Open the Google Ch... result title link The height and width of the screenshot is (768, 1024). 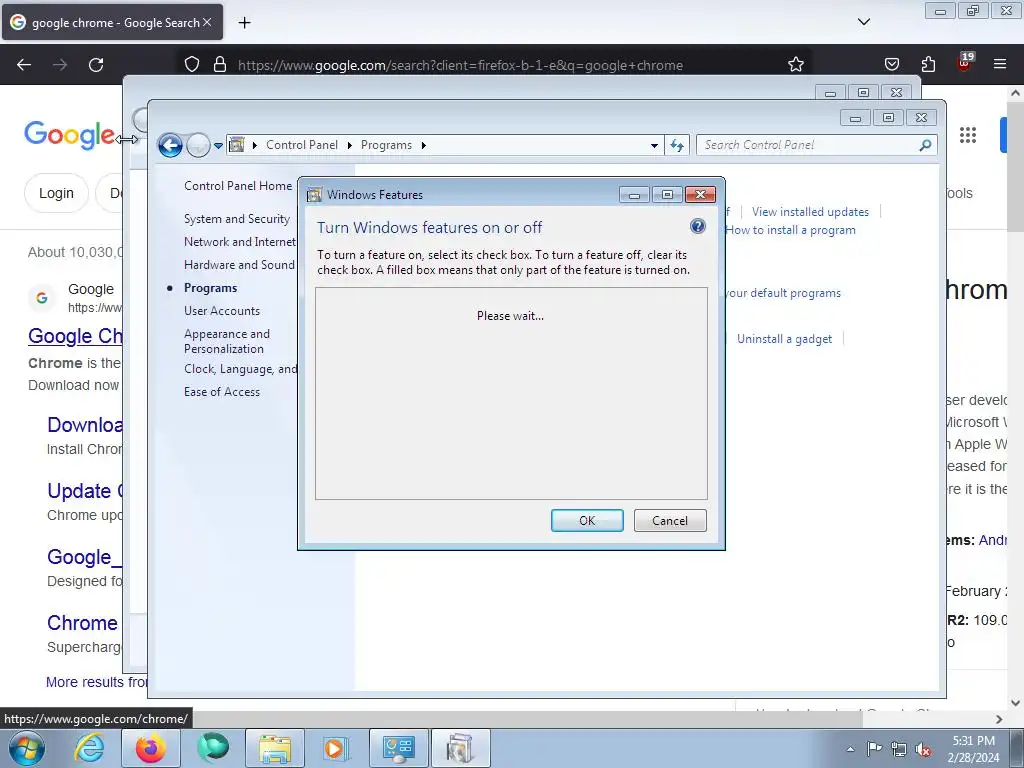(x=75, y=336)
